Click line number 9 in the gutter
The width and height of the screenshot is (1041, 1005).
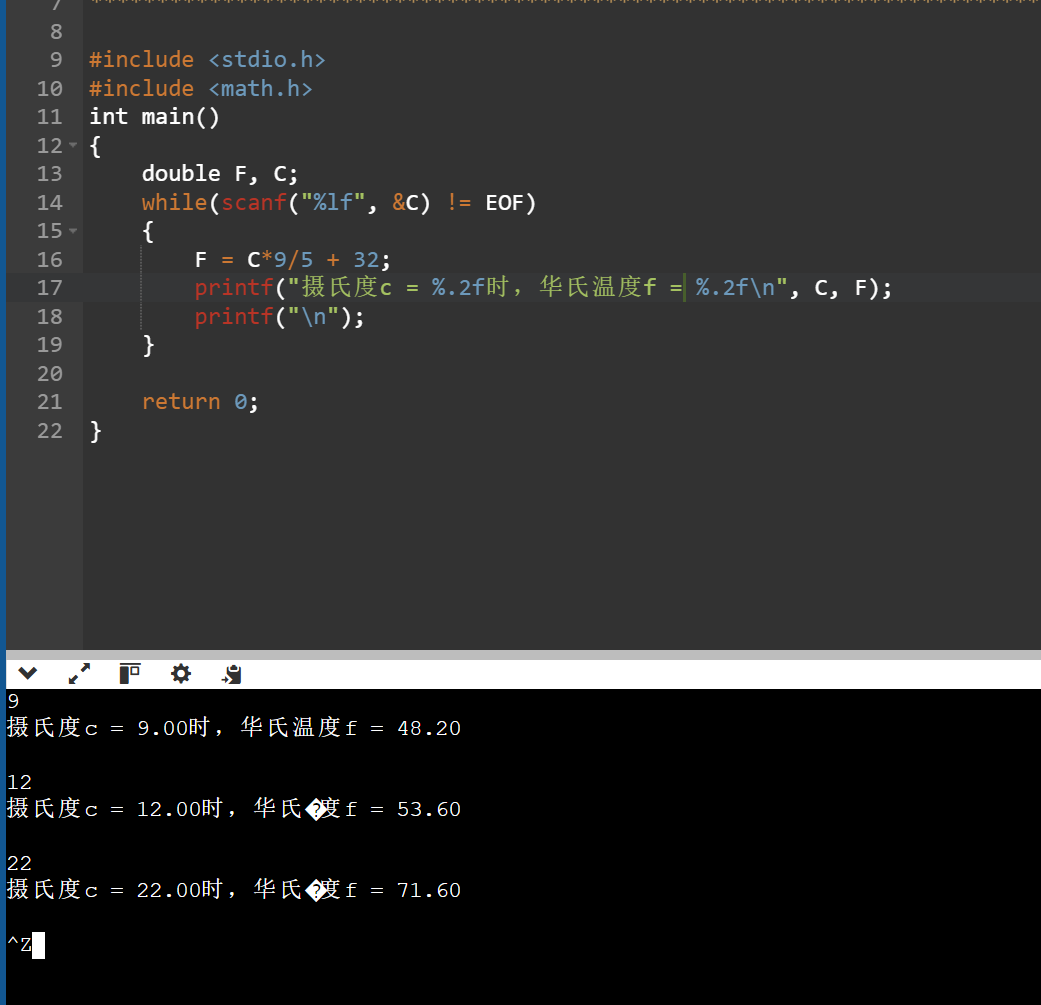tap(56, 60)
